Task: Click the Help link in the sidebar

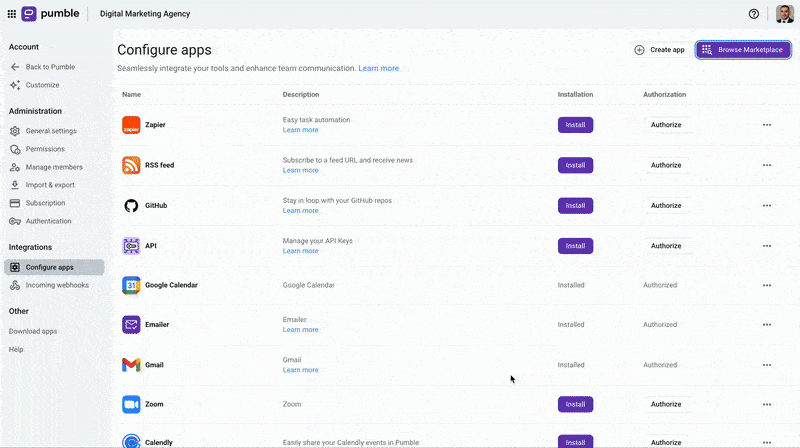Action: pyautogui.click(x=16, y=350)
